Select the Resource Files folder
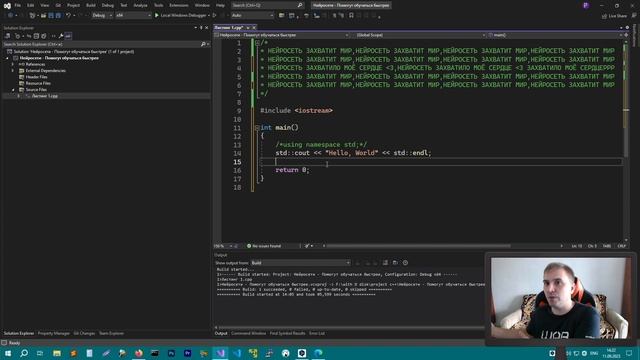 pos(38,83)
